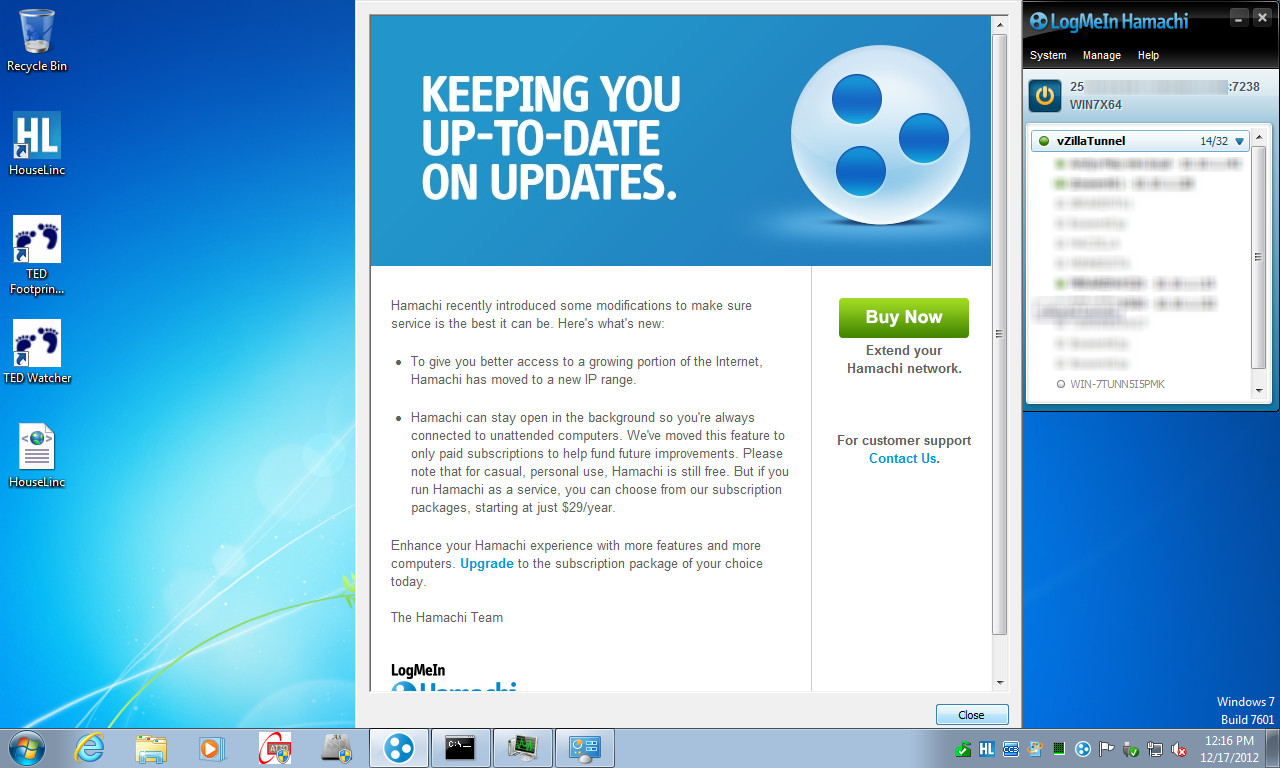The image size is (1280, 768).
Task: Click the LogMeIn Hamachi title logo icon
Action: [1039, 21]
